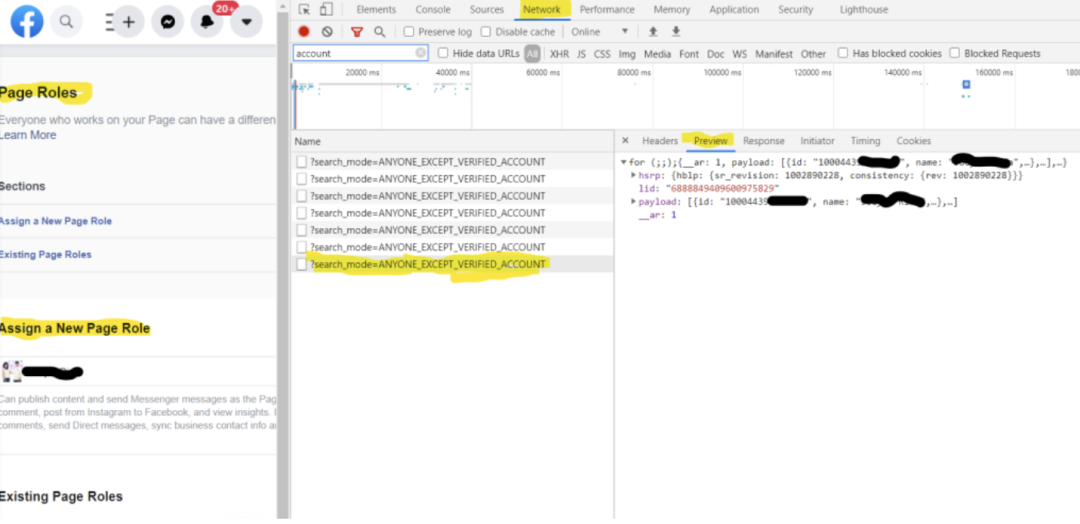The height and width of the screenshot is (524, 1080).
Task: Filter requests by XHR type
Action: pos(559,54)
